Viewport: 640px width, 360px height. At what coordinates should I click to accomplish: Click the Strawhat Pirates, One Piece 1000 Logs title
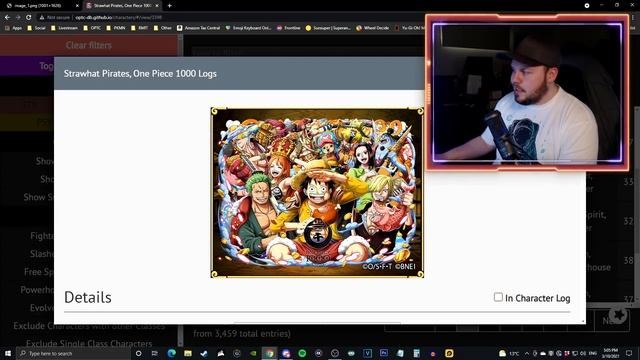(x=140, y=74)
